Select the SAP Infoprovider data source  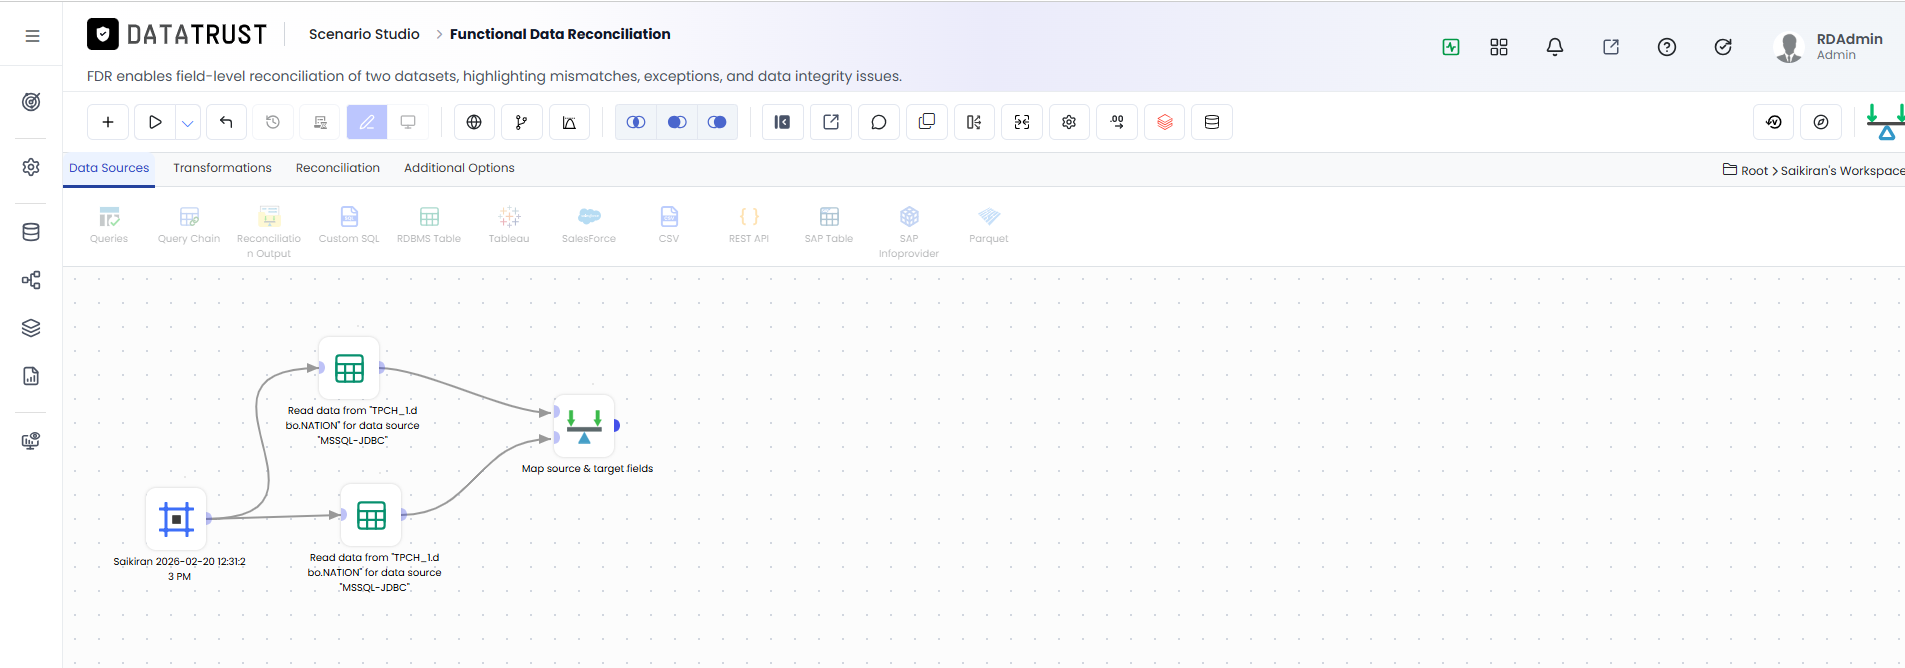pyautogui.click(x=909, y=232)
